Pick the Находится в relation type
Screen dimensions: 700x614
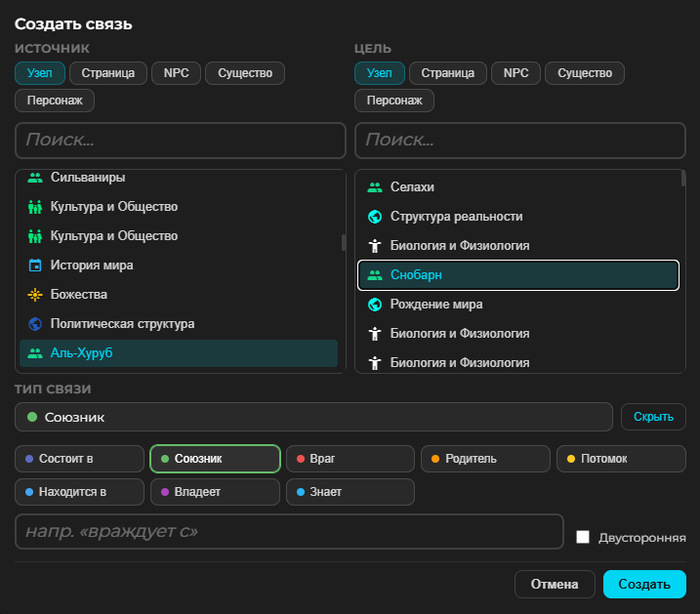pyautogui.click(x=79, y=492)
